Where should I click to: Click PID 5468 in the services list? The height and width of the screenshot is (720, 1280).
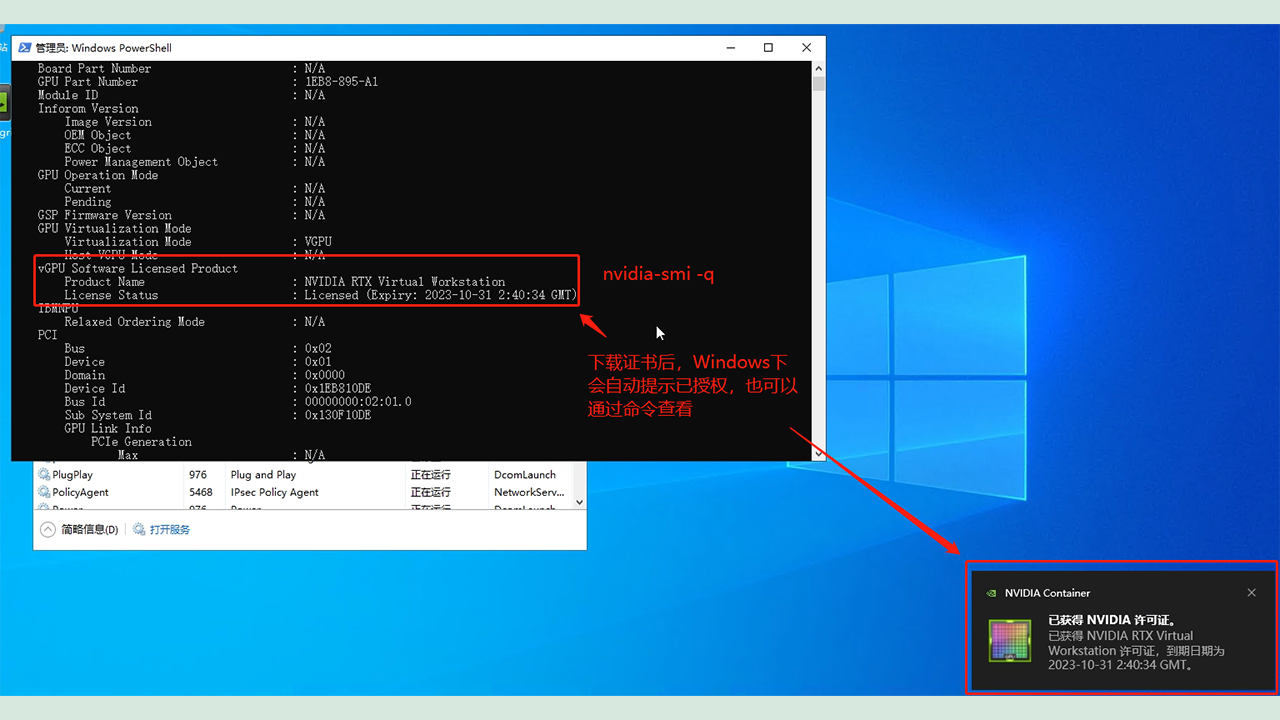pyautogui.click(x=201, y=492)
